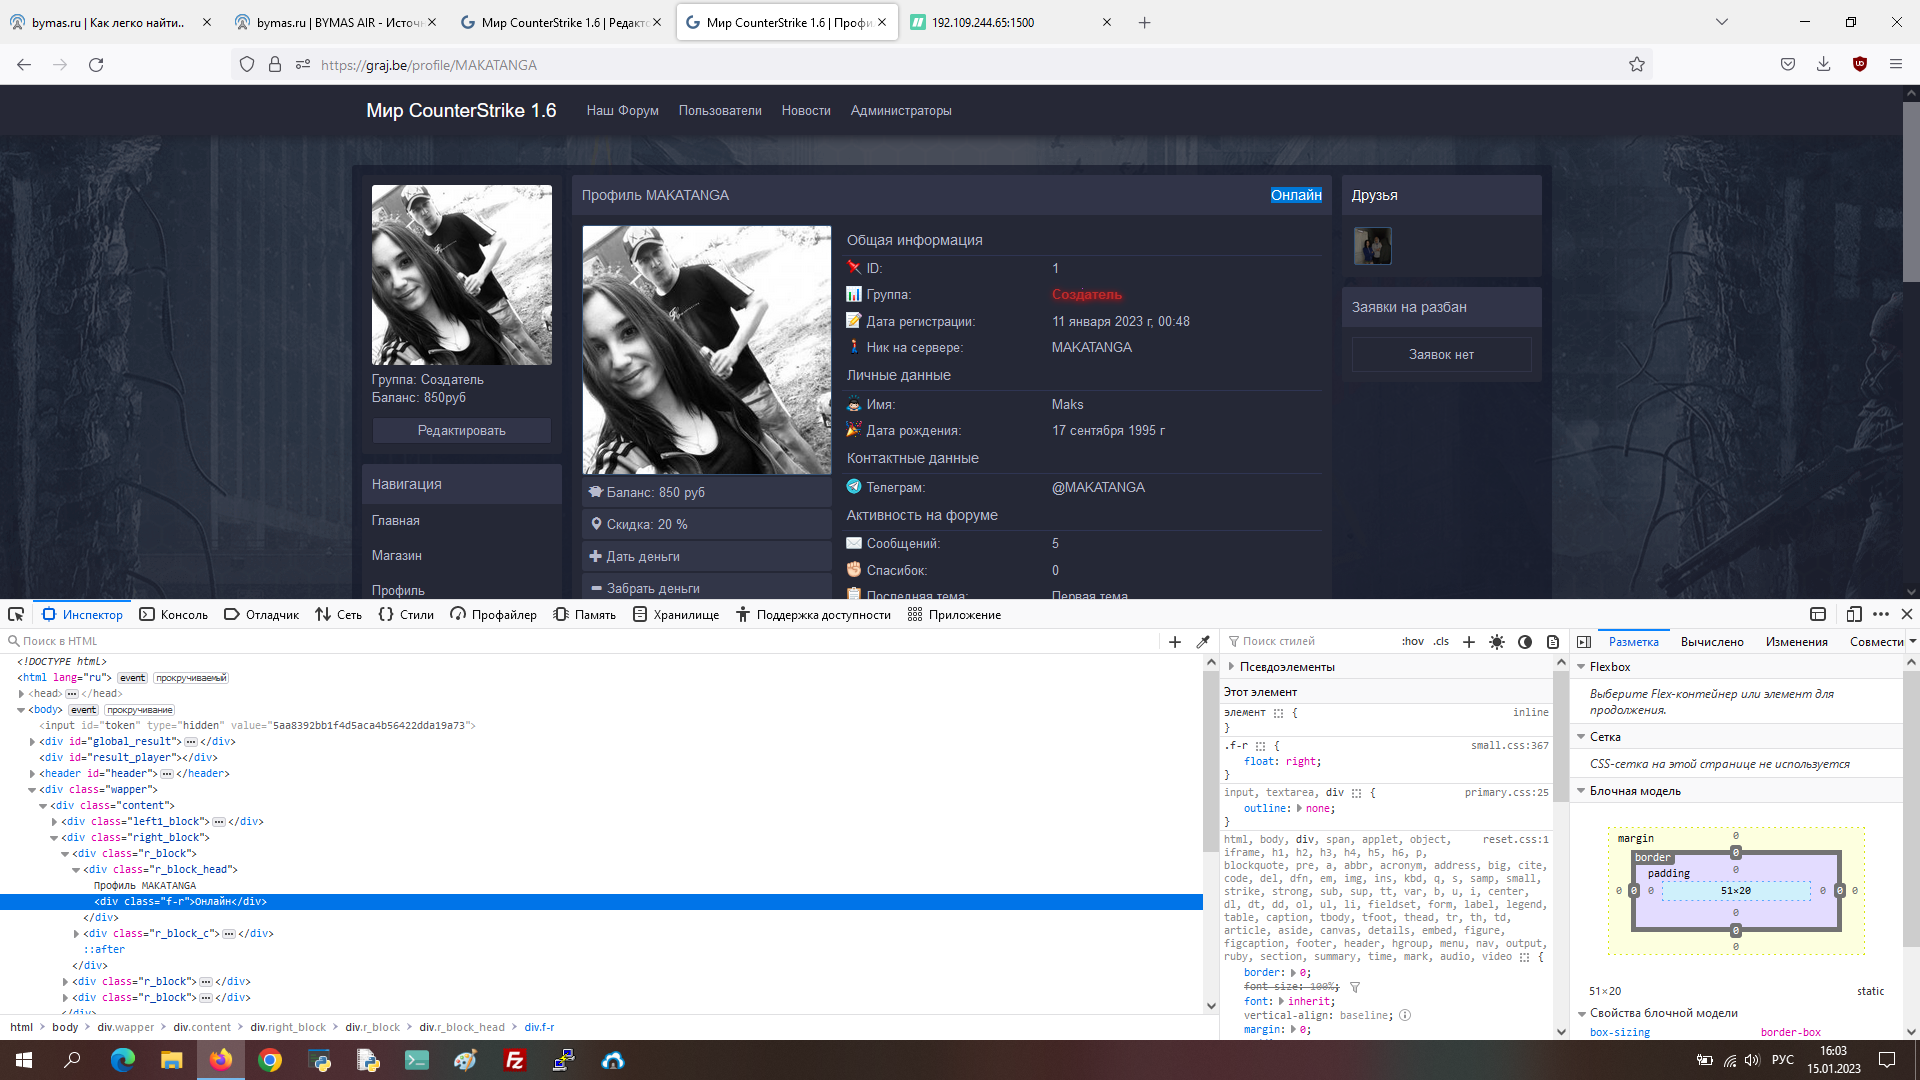Click the uBlock Origin extension icon
1920x1080 pixels.
click(x=1859, y=64)
